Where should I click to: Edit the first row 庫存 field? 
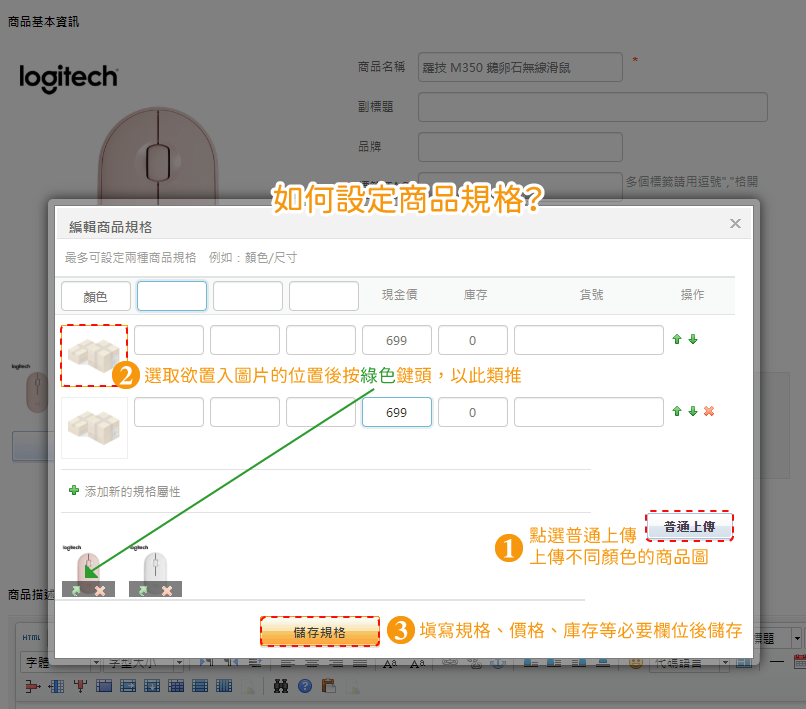pyautogui.click(x=473, y=340)
